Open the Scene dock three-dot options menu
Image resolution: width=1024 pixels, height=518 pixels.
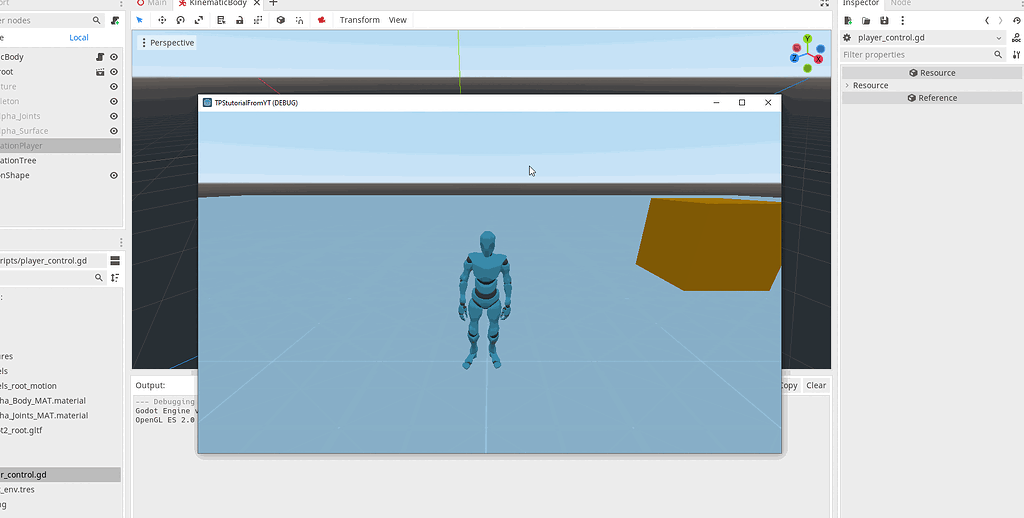(122, 3)
